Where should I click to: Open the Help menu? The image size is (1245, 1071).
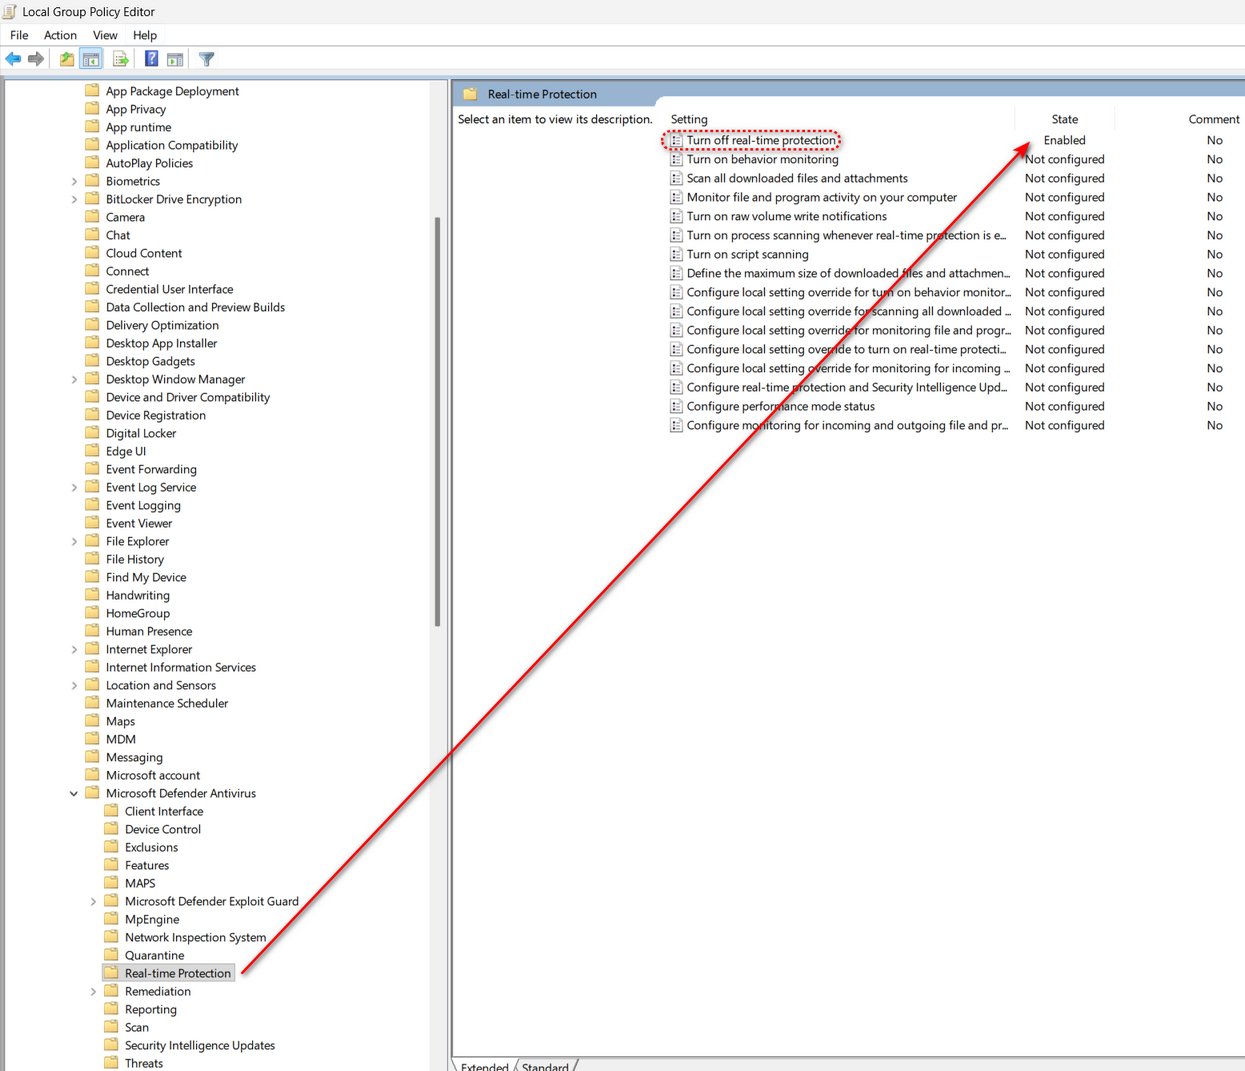(x=145, y=35)
